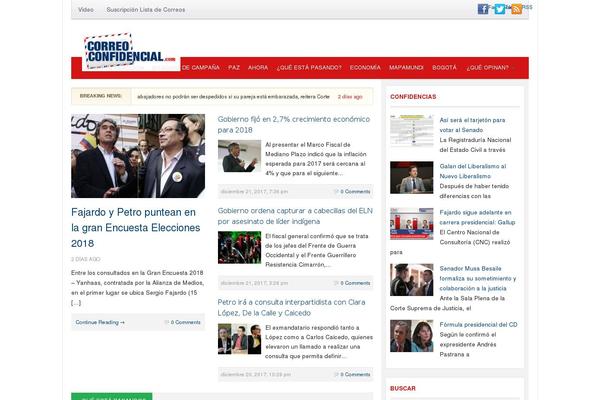The width and height of the screenshot is (600, 400).
Task: Select the MAPAMUNDI menu item
Action: pos(406,67)
